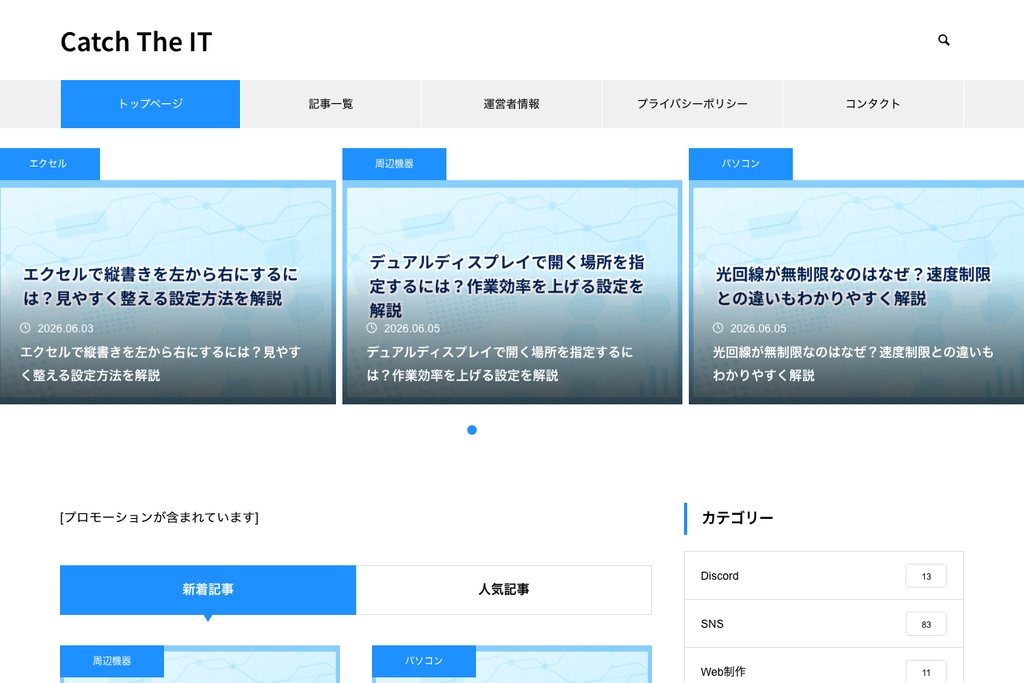This screenshot has width=1024, height=683.
Task: Click the Catch The IT site logo
Action: (136, 42)
